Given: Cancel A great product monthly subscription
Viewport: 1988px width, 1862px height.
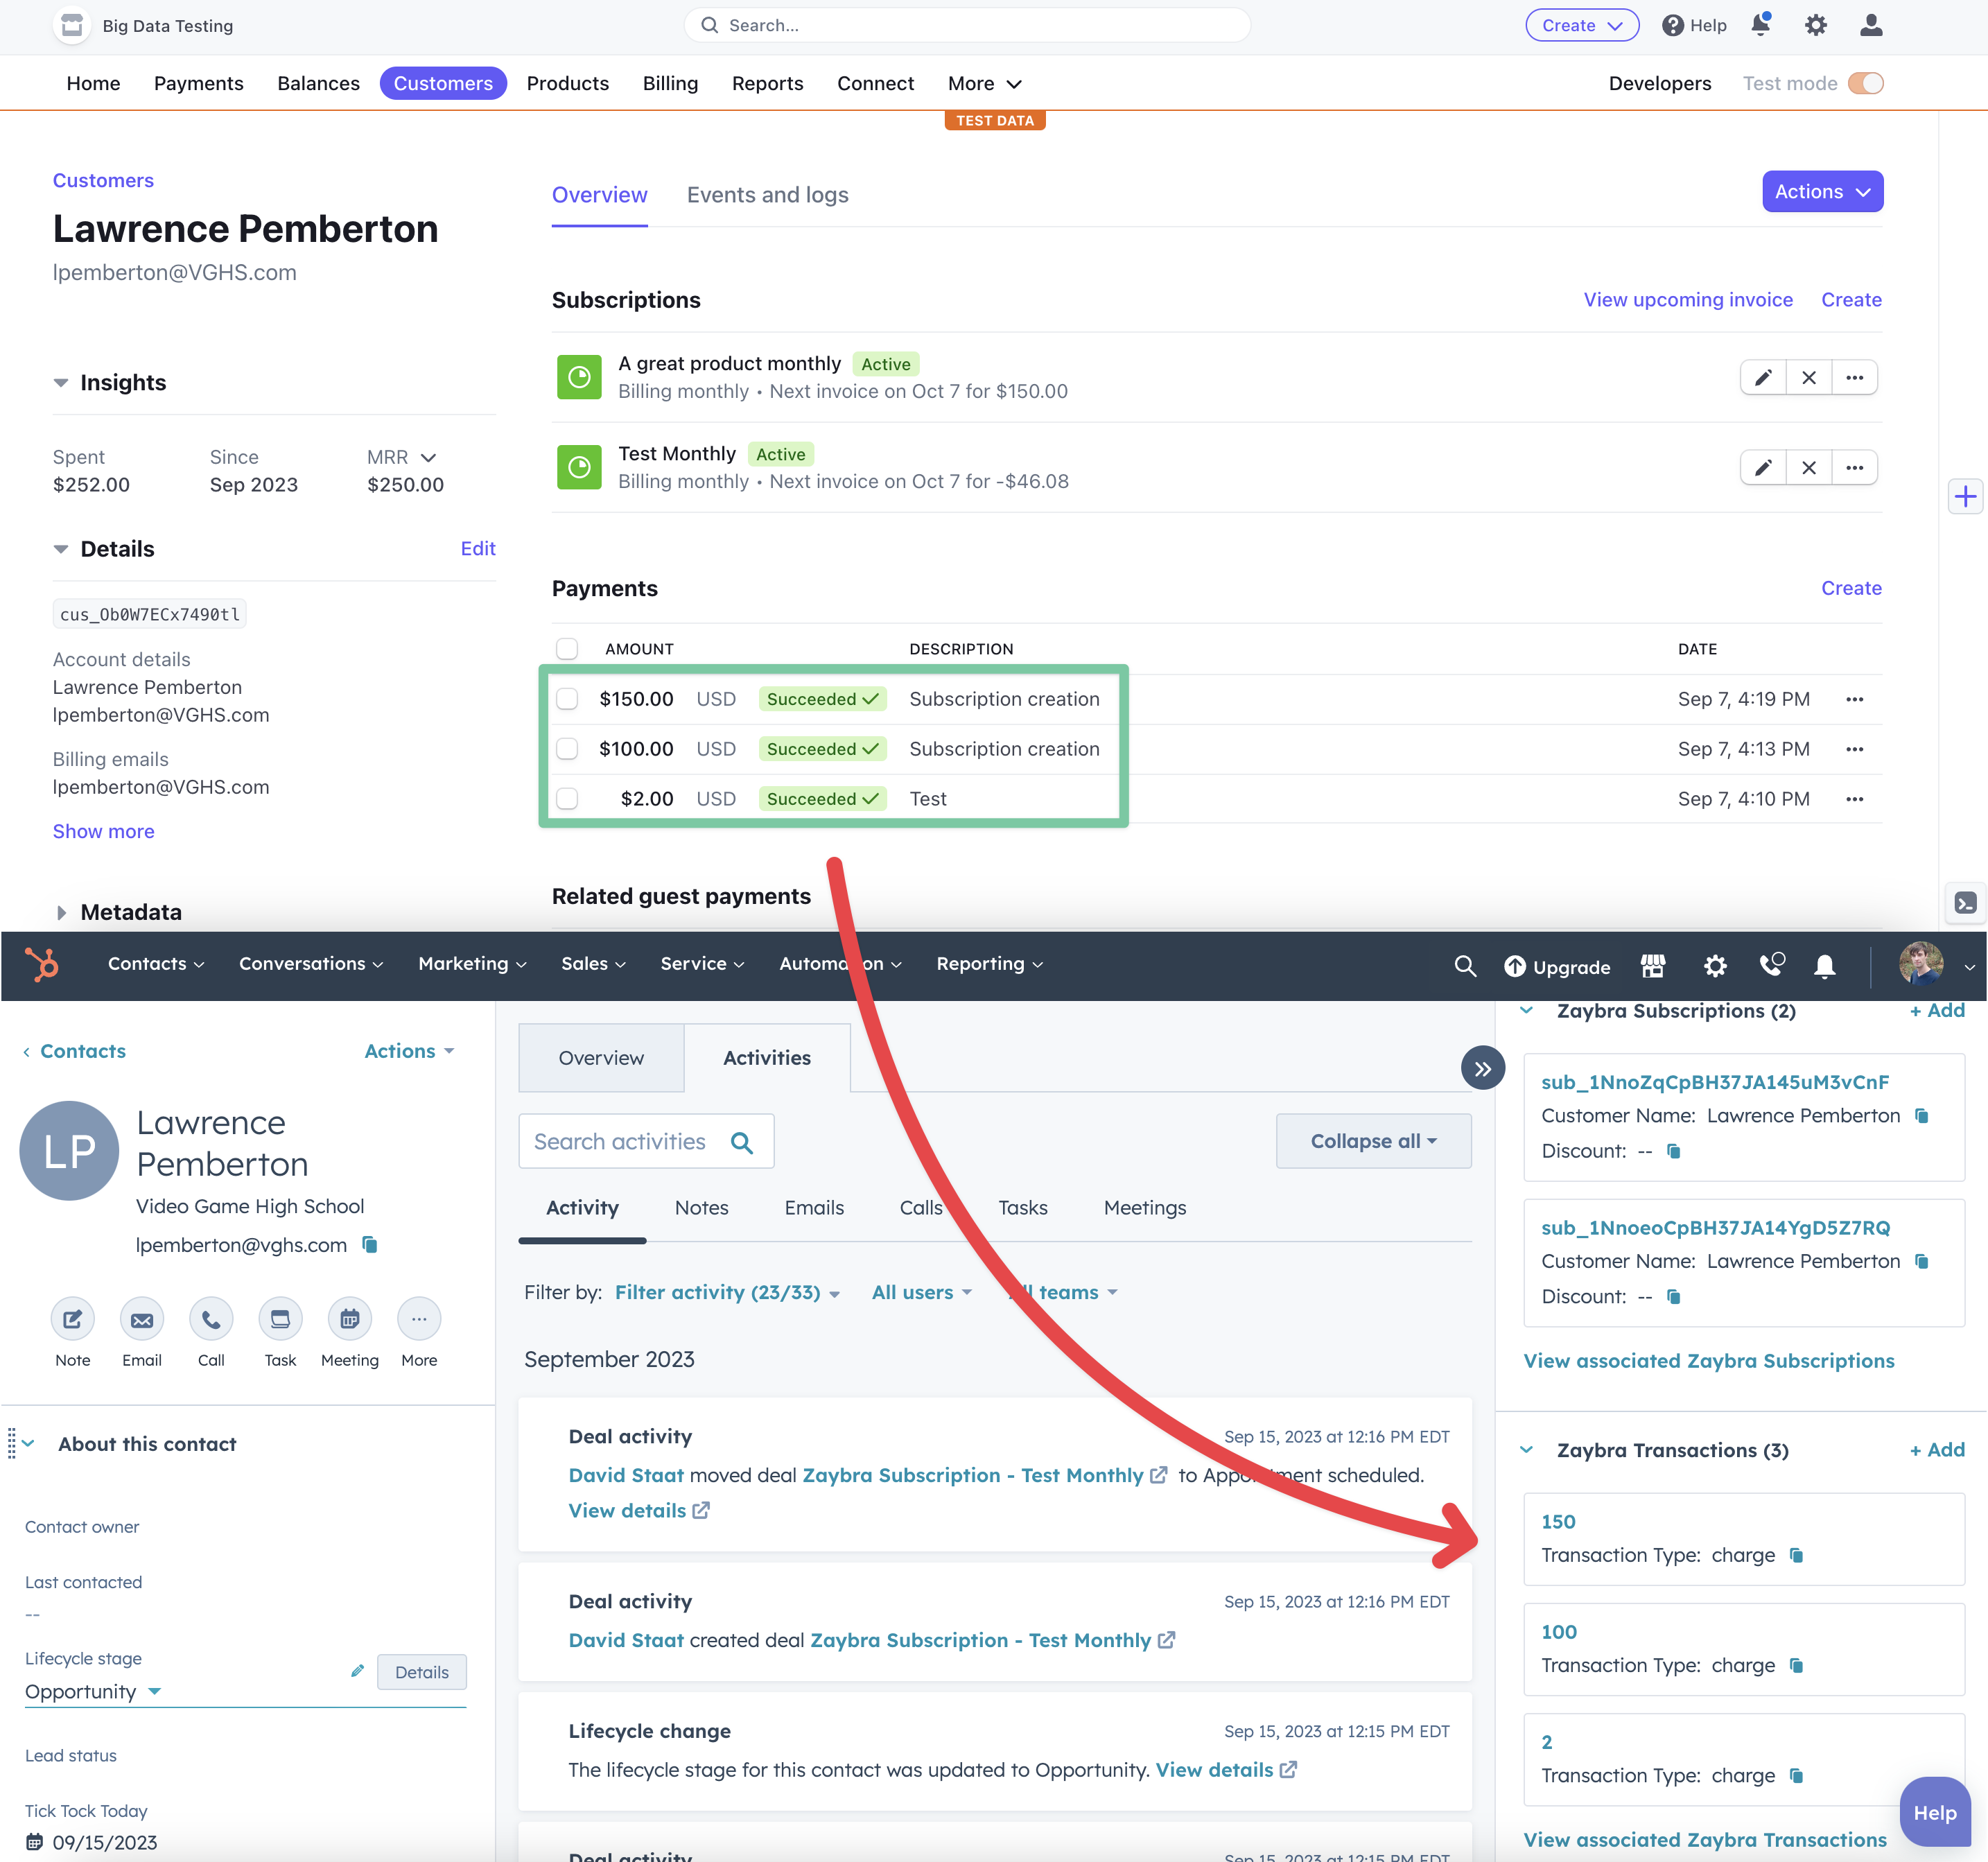Looking at the screenshot, I should pos(1809,377).
